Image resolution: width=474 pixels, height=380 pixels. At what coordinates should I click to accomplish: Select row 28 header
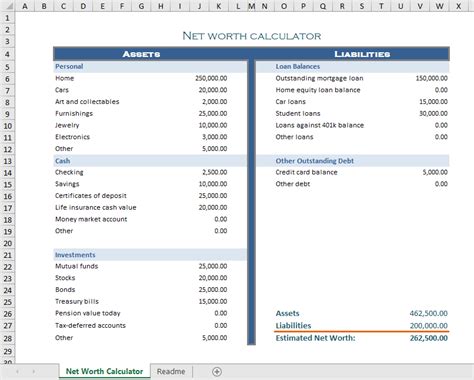click(7, 338)
